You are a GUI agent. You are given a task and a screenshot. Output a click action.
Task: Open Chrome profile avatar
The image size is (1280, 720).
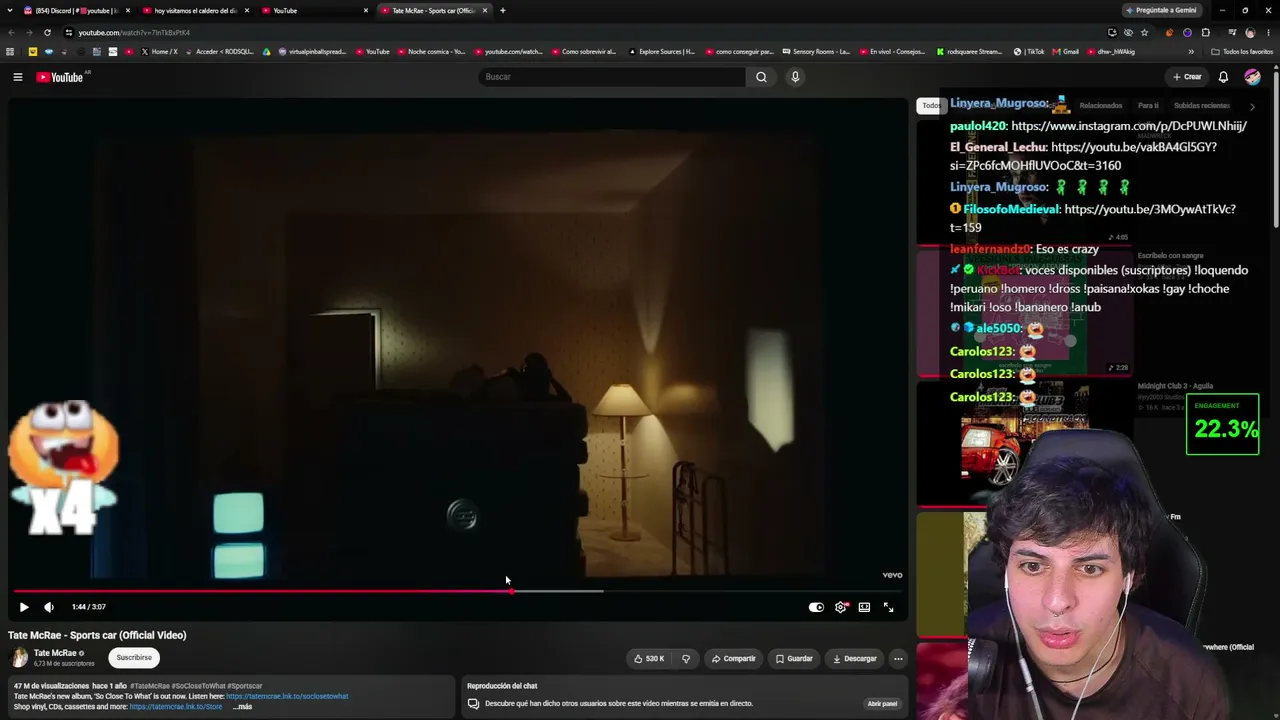point(1250,32)
